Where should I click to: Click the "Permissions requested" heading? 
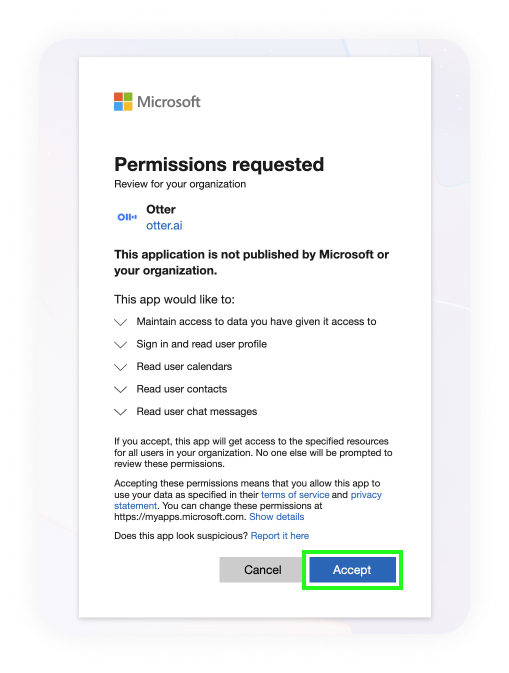coord(219,164)
